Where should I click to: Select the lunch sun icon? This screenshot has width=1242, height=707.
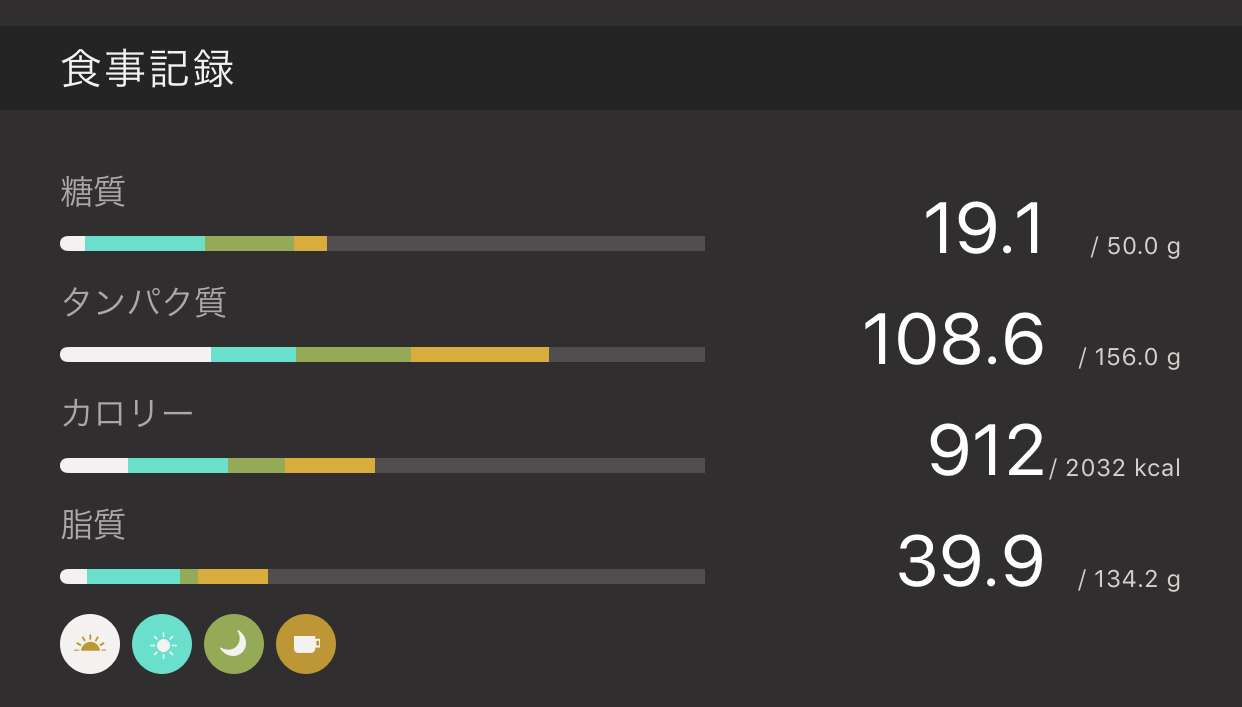pos(162,644)
